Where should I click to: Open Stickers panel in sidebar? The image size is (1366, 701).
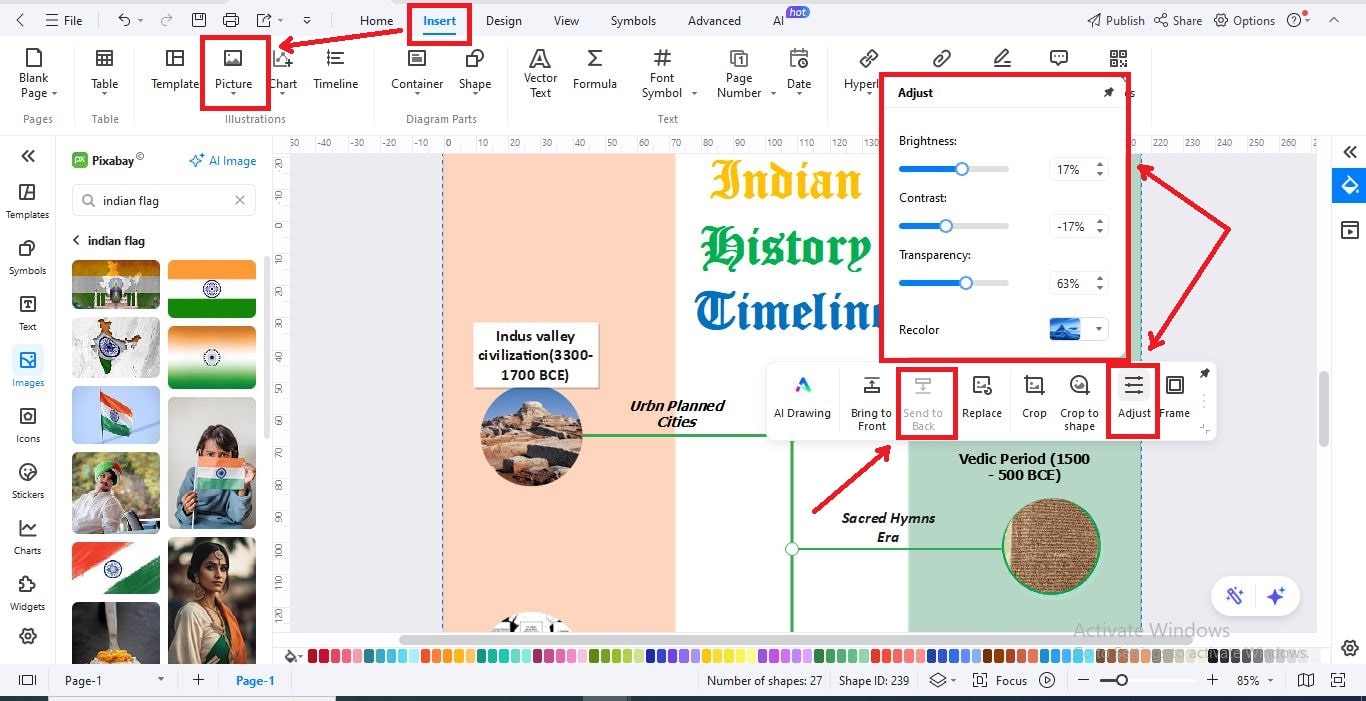coord(28,480)
